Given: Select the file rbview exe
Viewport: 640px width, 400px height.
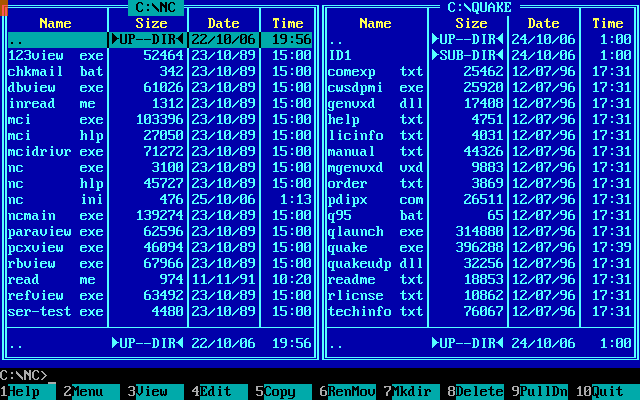Looking at the screenshot, I should coord(160,263).
